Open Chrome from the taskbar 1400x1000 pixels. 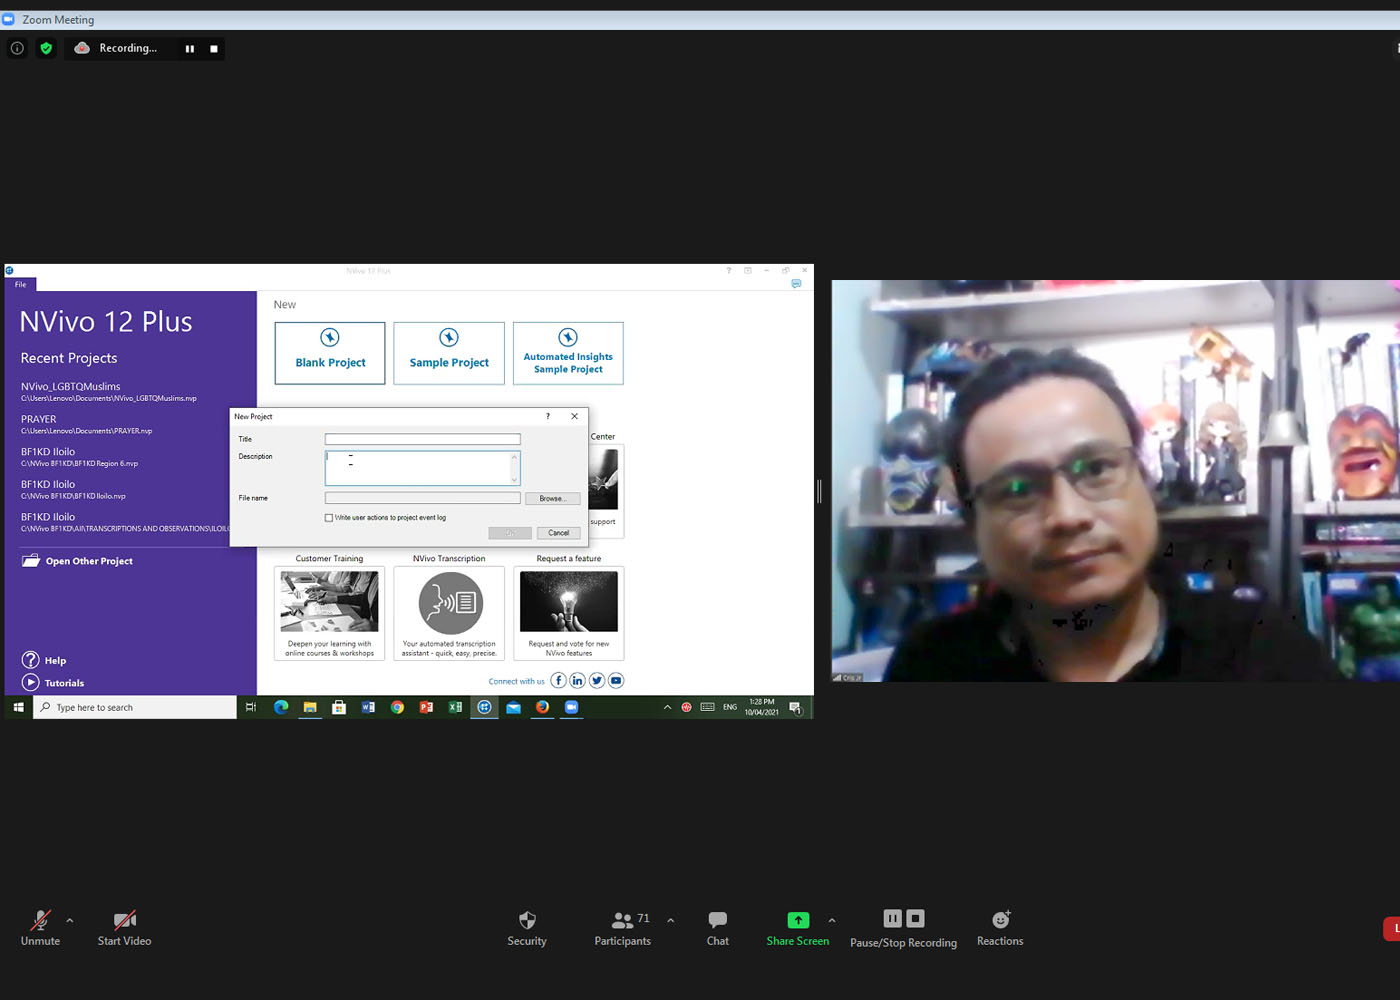coord(397,707)
